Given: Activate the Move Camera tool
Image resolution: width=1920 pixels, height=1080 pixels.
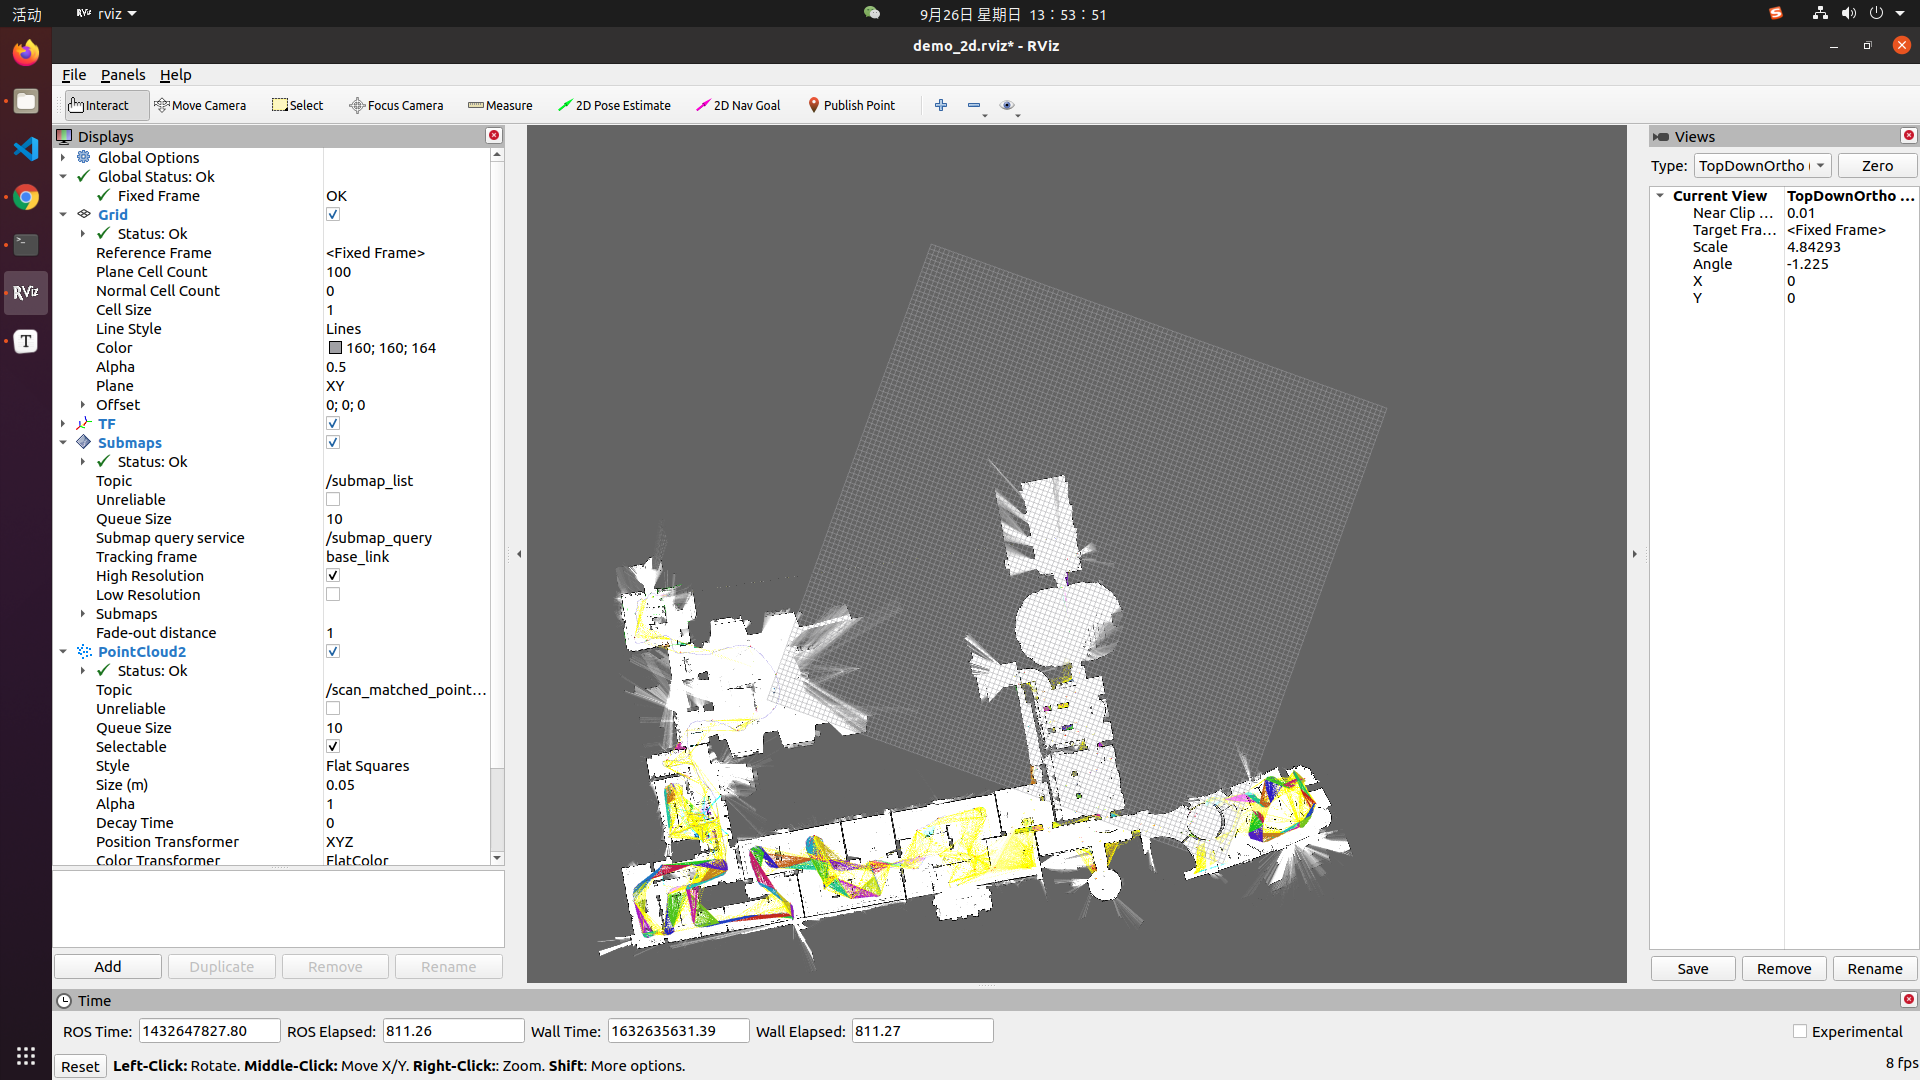Looking at the screenshot, I should (x=200, y=105).
